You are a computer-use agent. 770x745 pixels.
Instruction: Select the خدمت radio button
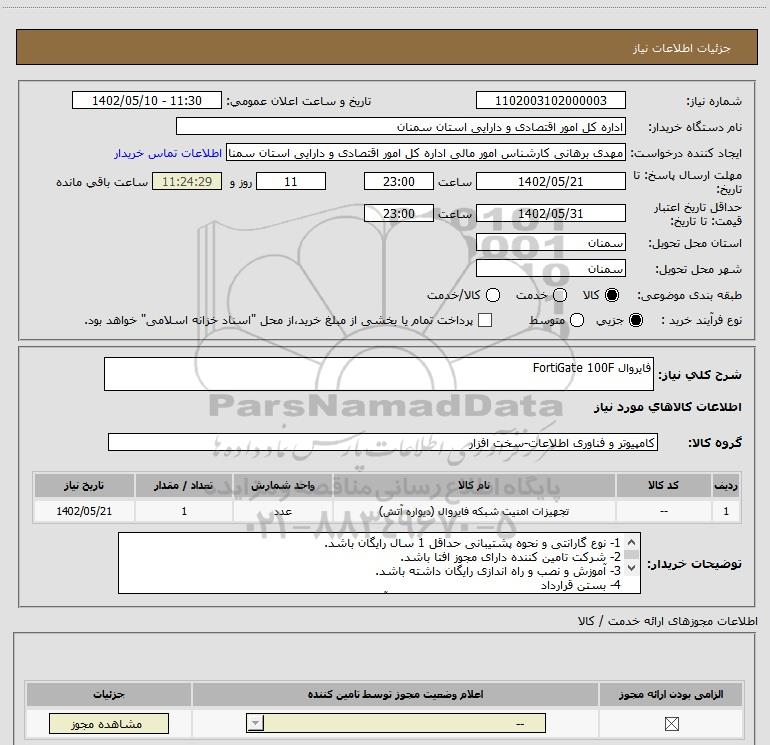click(x=560, y=295)
